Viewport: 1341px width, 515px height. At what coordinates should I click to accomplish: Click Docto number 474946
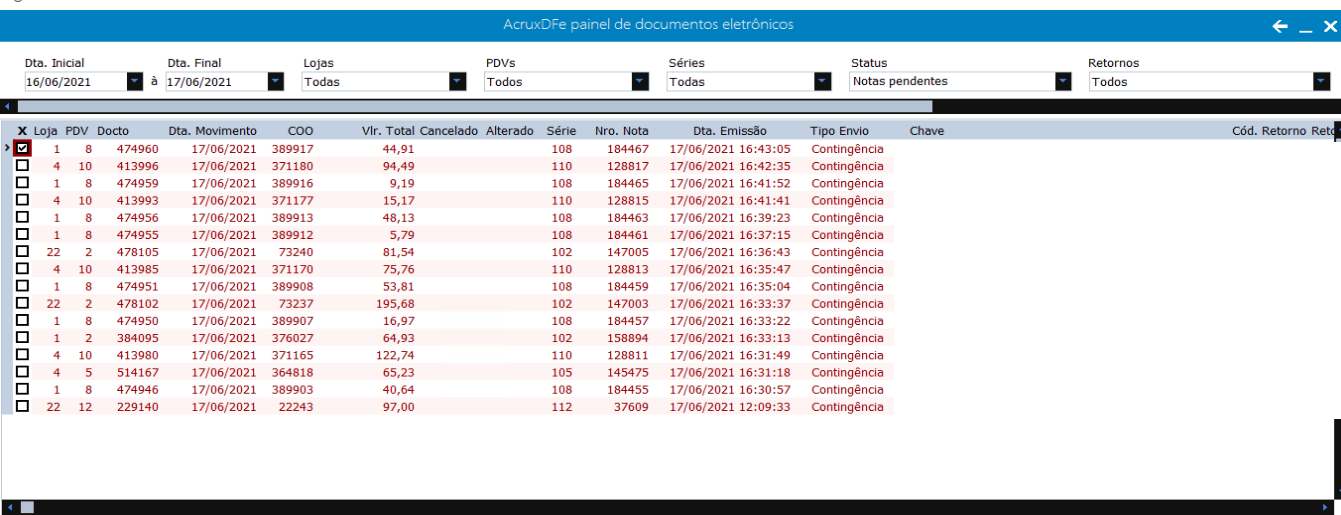137,390
